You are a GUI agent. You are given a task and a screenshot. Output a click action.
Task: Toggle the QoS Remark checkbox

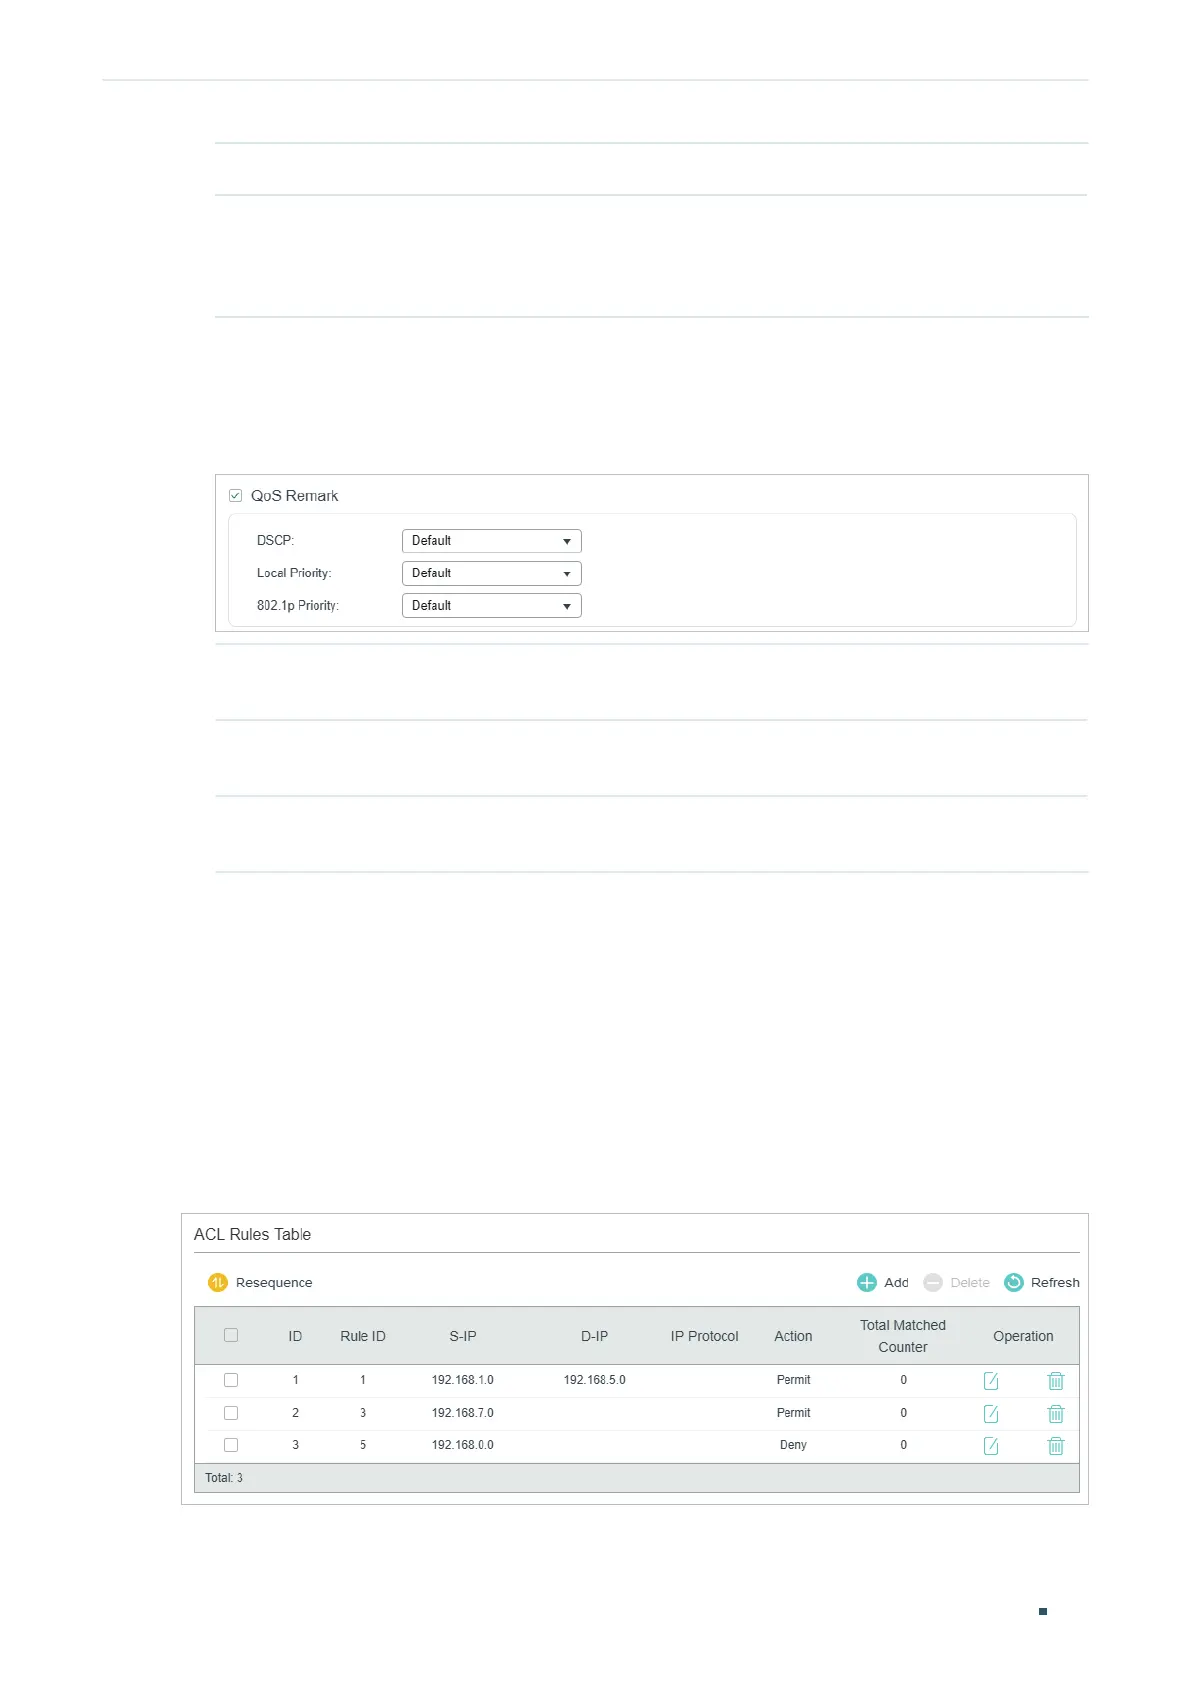click(236, 495)
